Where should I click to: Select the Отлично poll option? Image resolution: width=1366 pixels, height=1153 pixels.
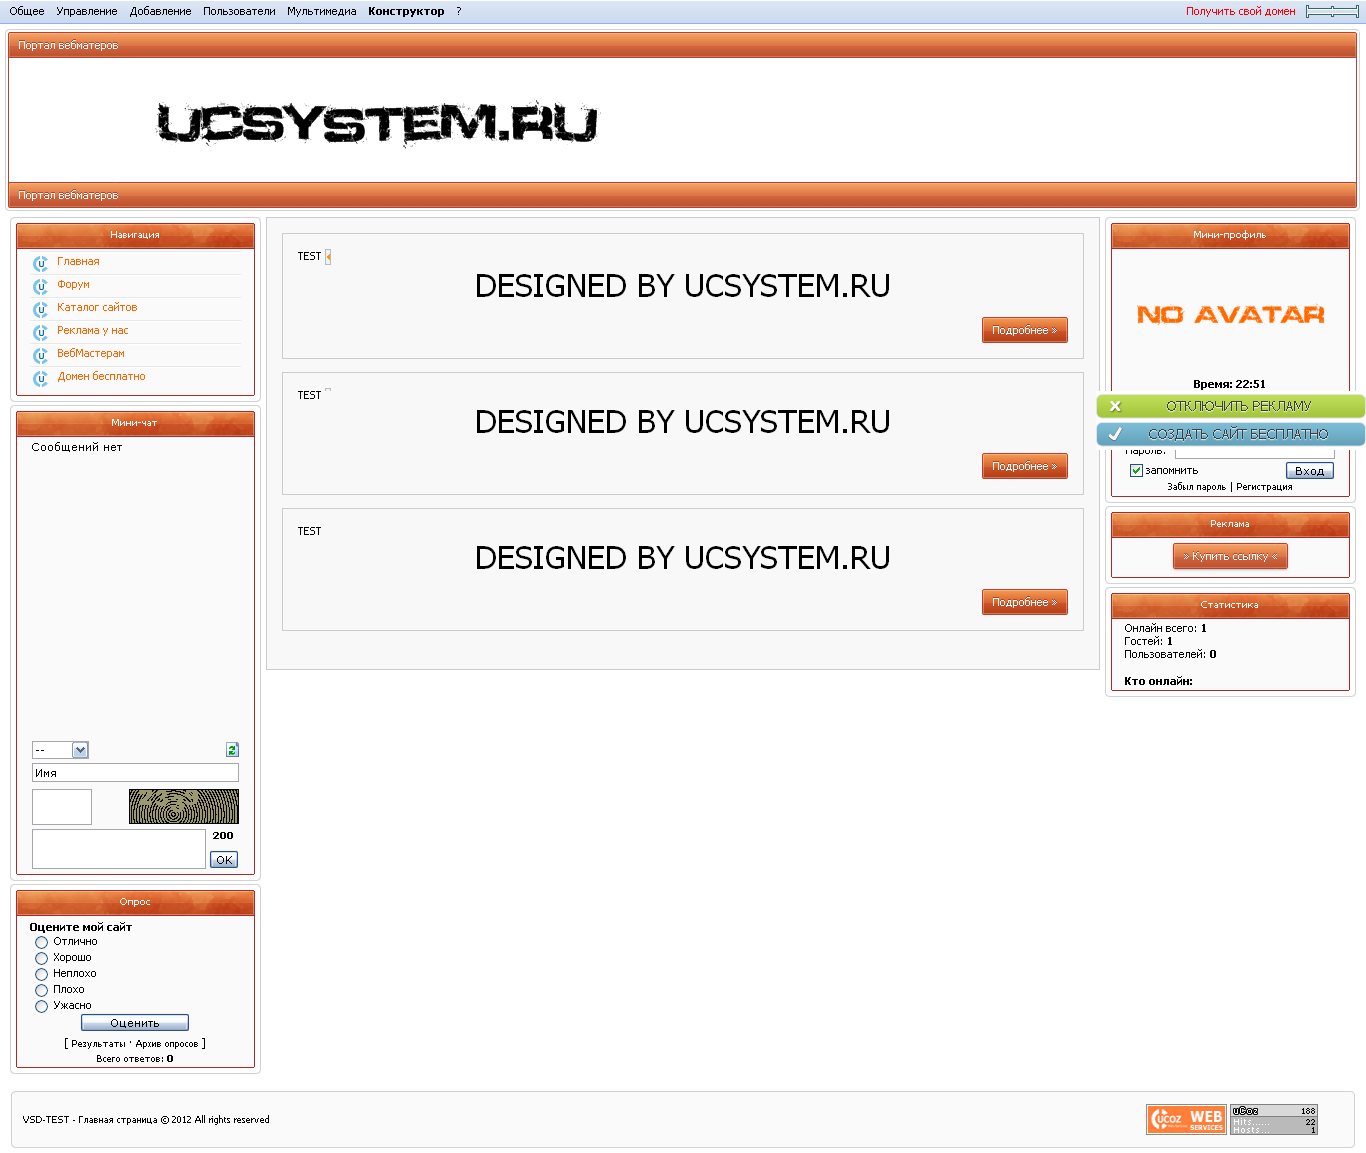click(41, 941)
